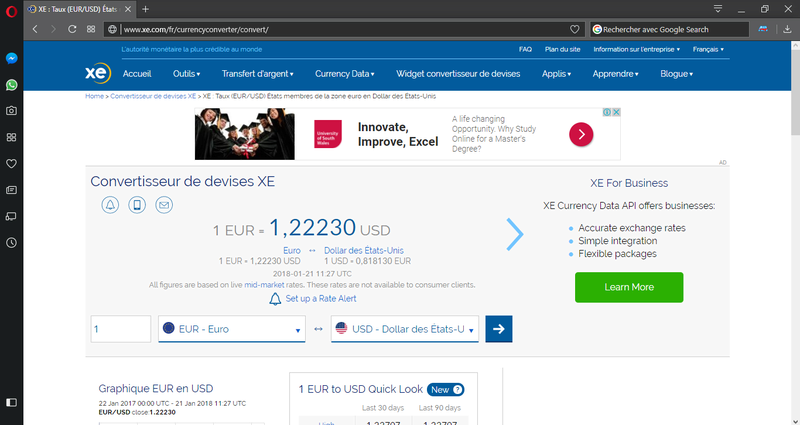800x425 pixels.
Task: Open Speed Dial grid button in toolbar
Action: [91, 29]
